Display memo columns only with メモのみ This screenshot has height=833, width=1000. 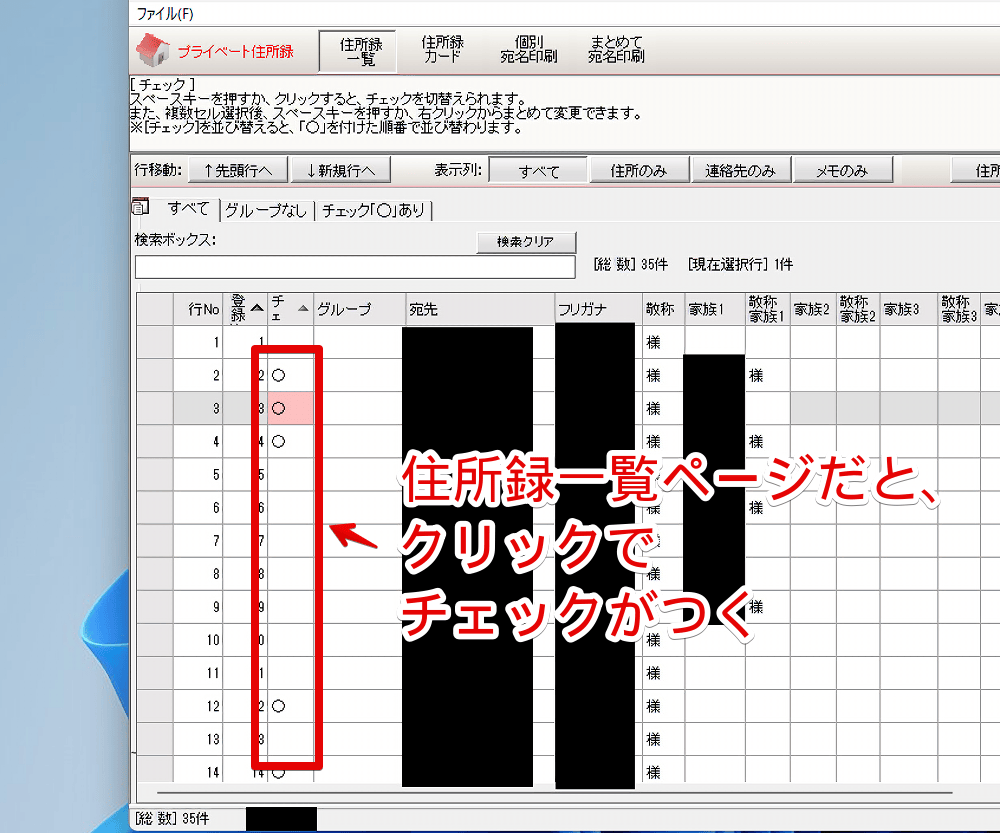842,171
